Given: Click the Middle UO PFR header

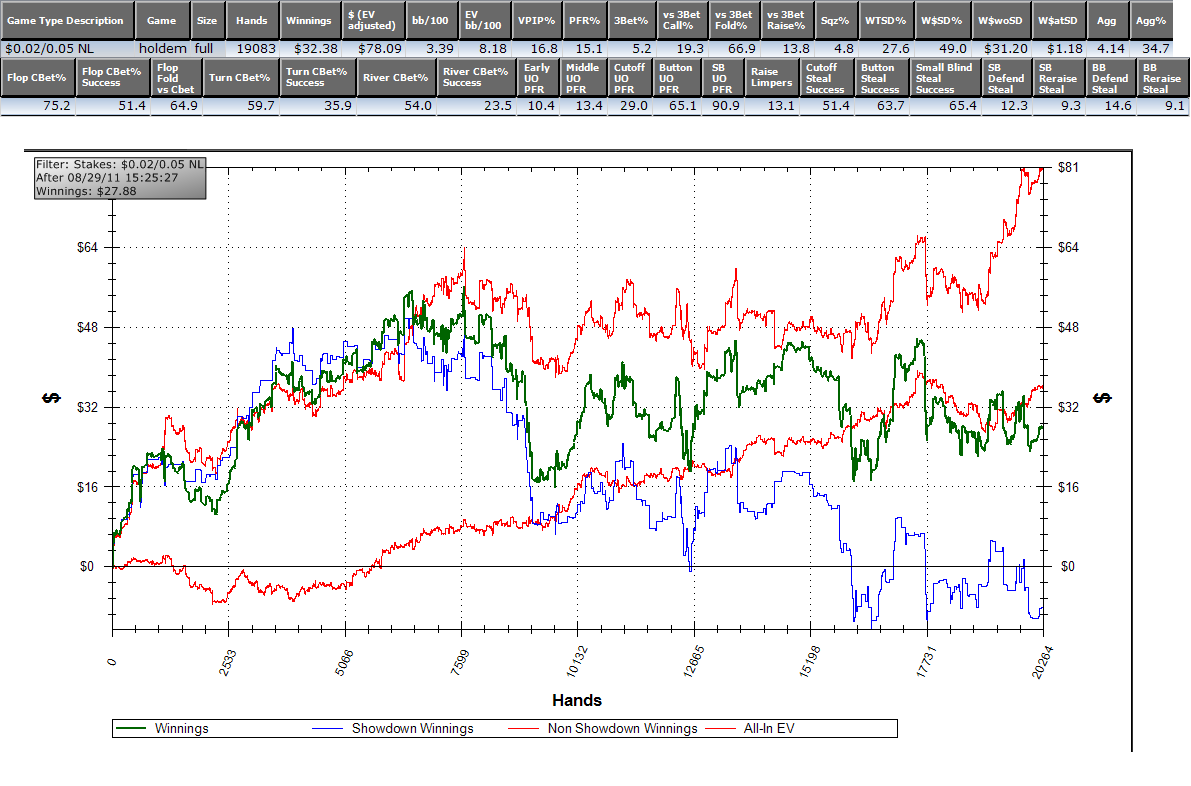Looking at the screenshot, I should (x=583, y=77).
